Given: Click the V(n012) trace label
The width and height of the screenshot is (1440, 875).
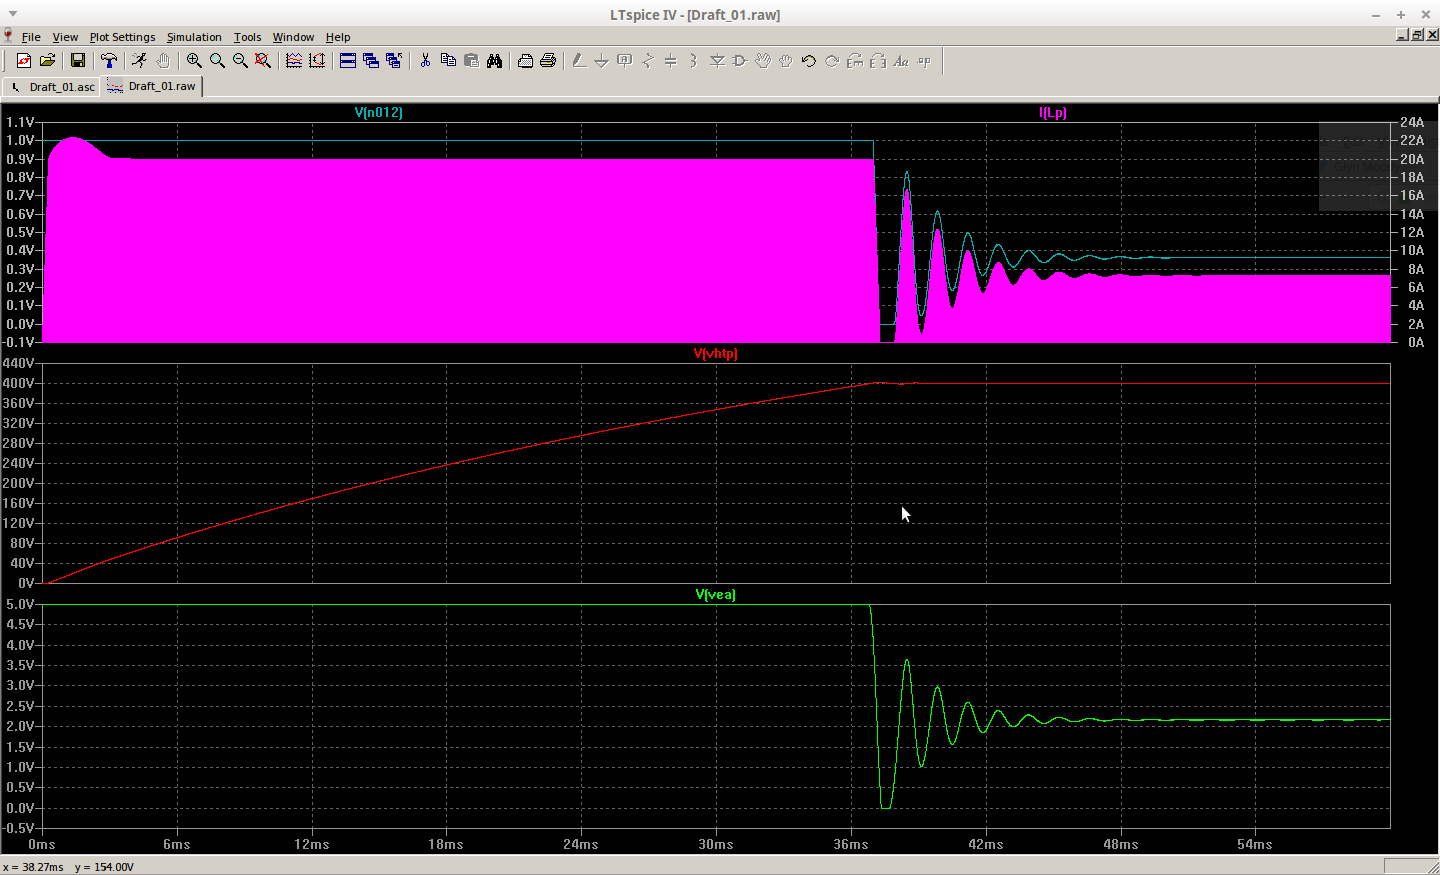Looking at the screenshot, I should pos(379,112).
